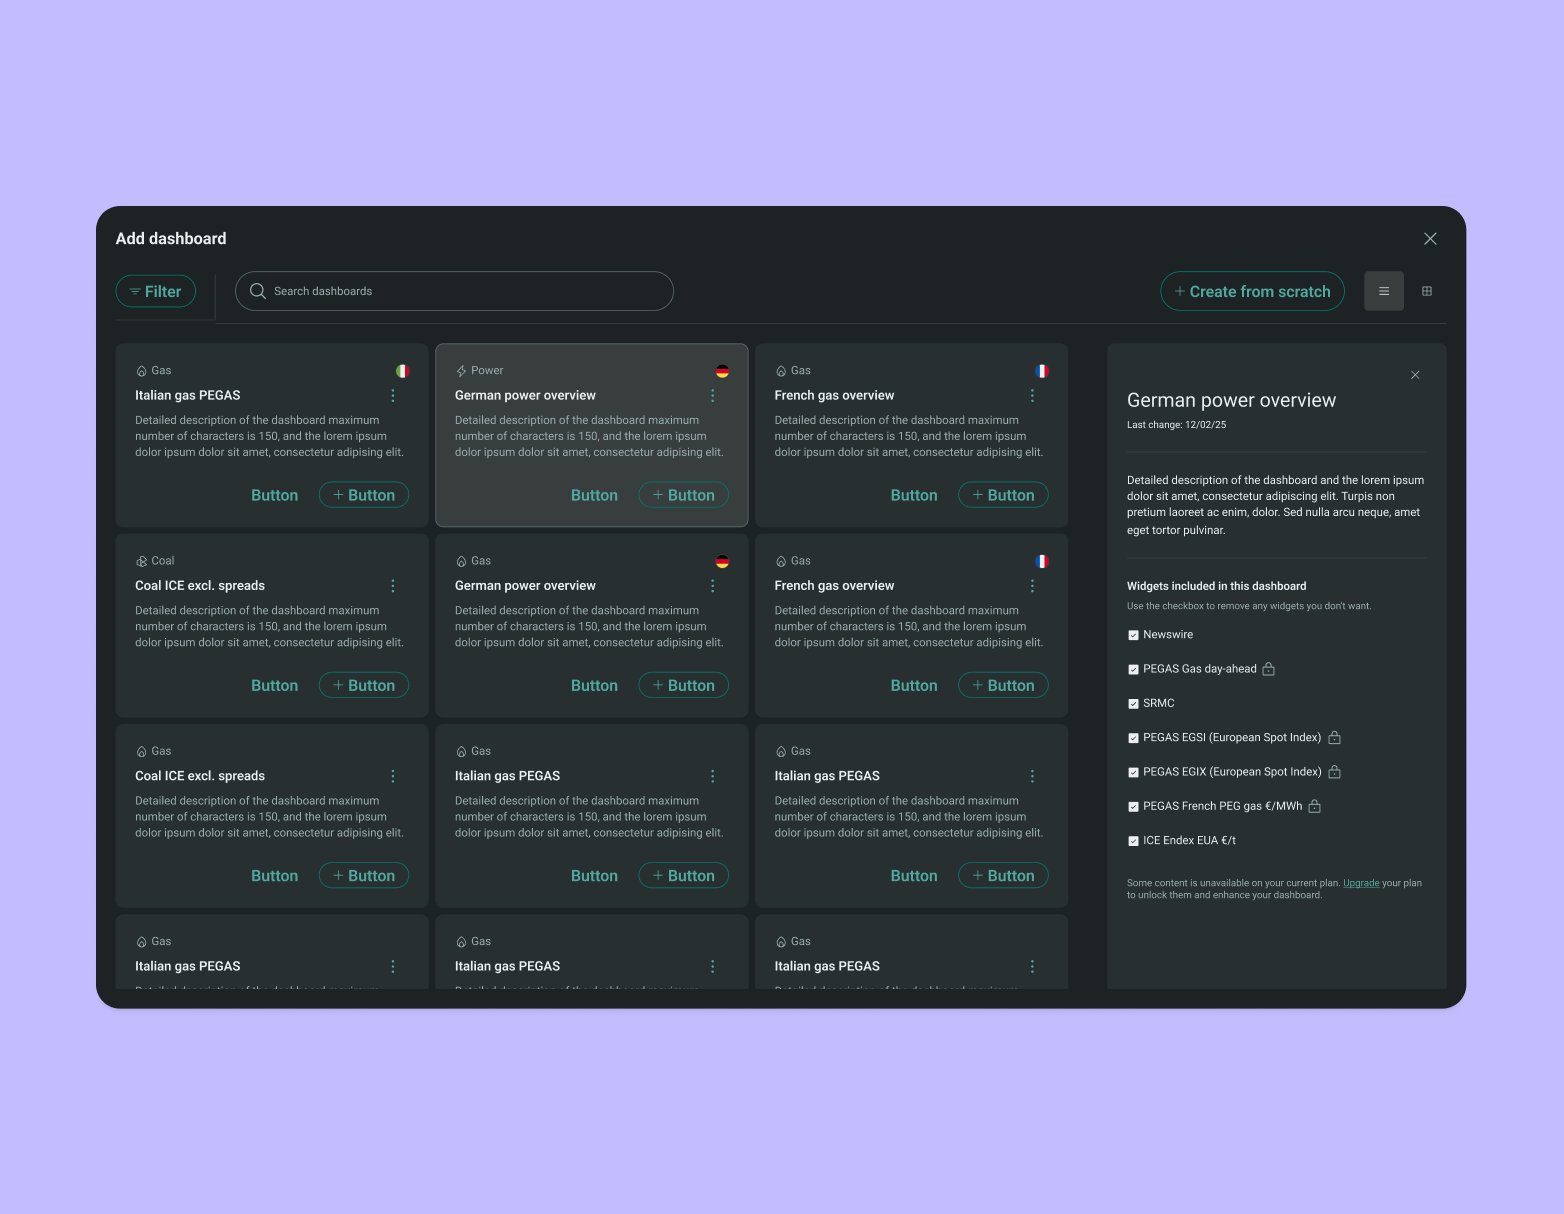Follow the Upgrade plan link
Screen dimensions: 1564x1214
(x=1360, y=883)
